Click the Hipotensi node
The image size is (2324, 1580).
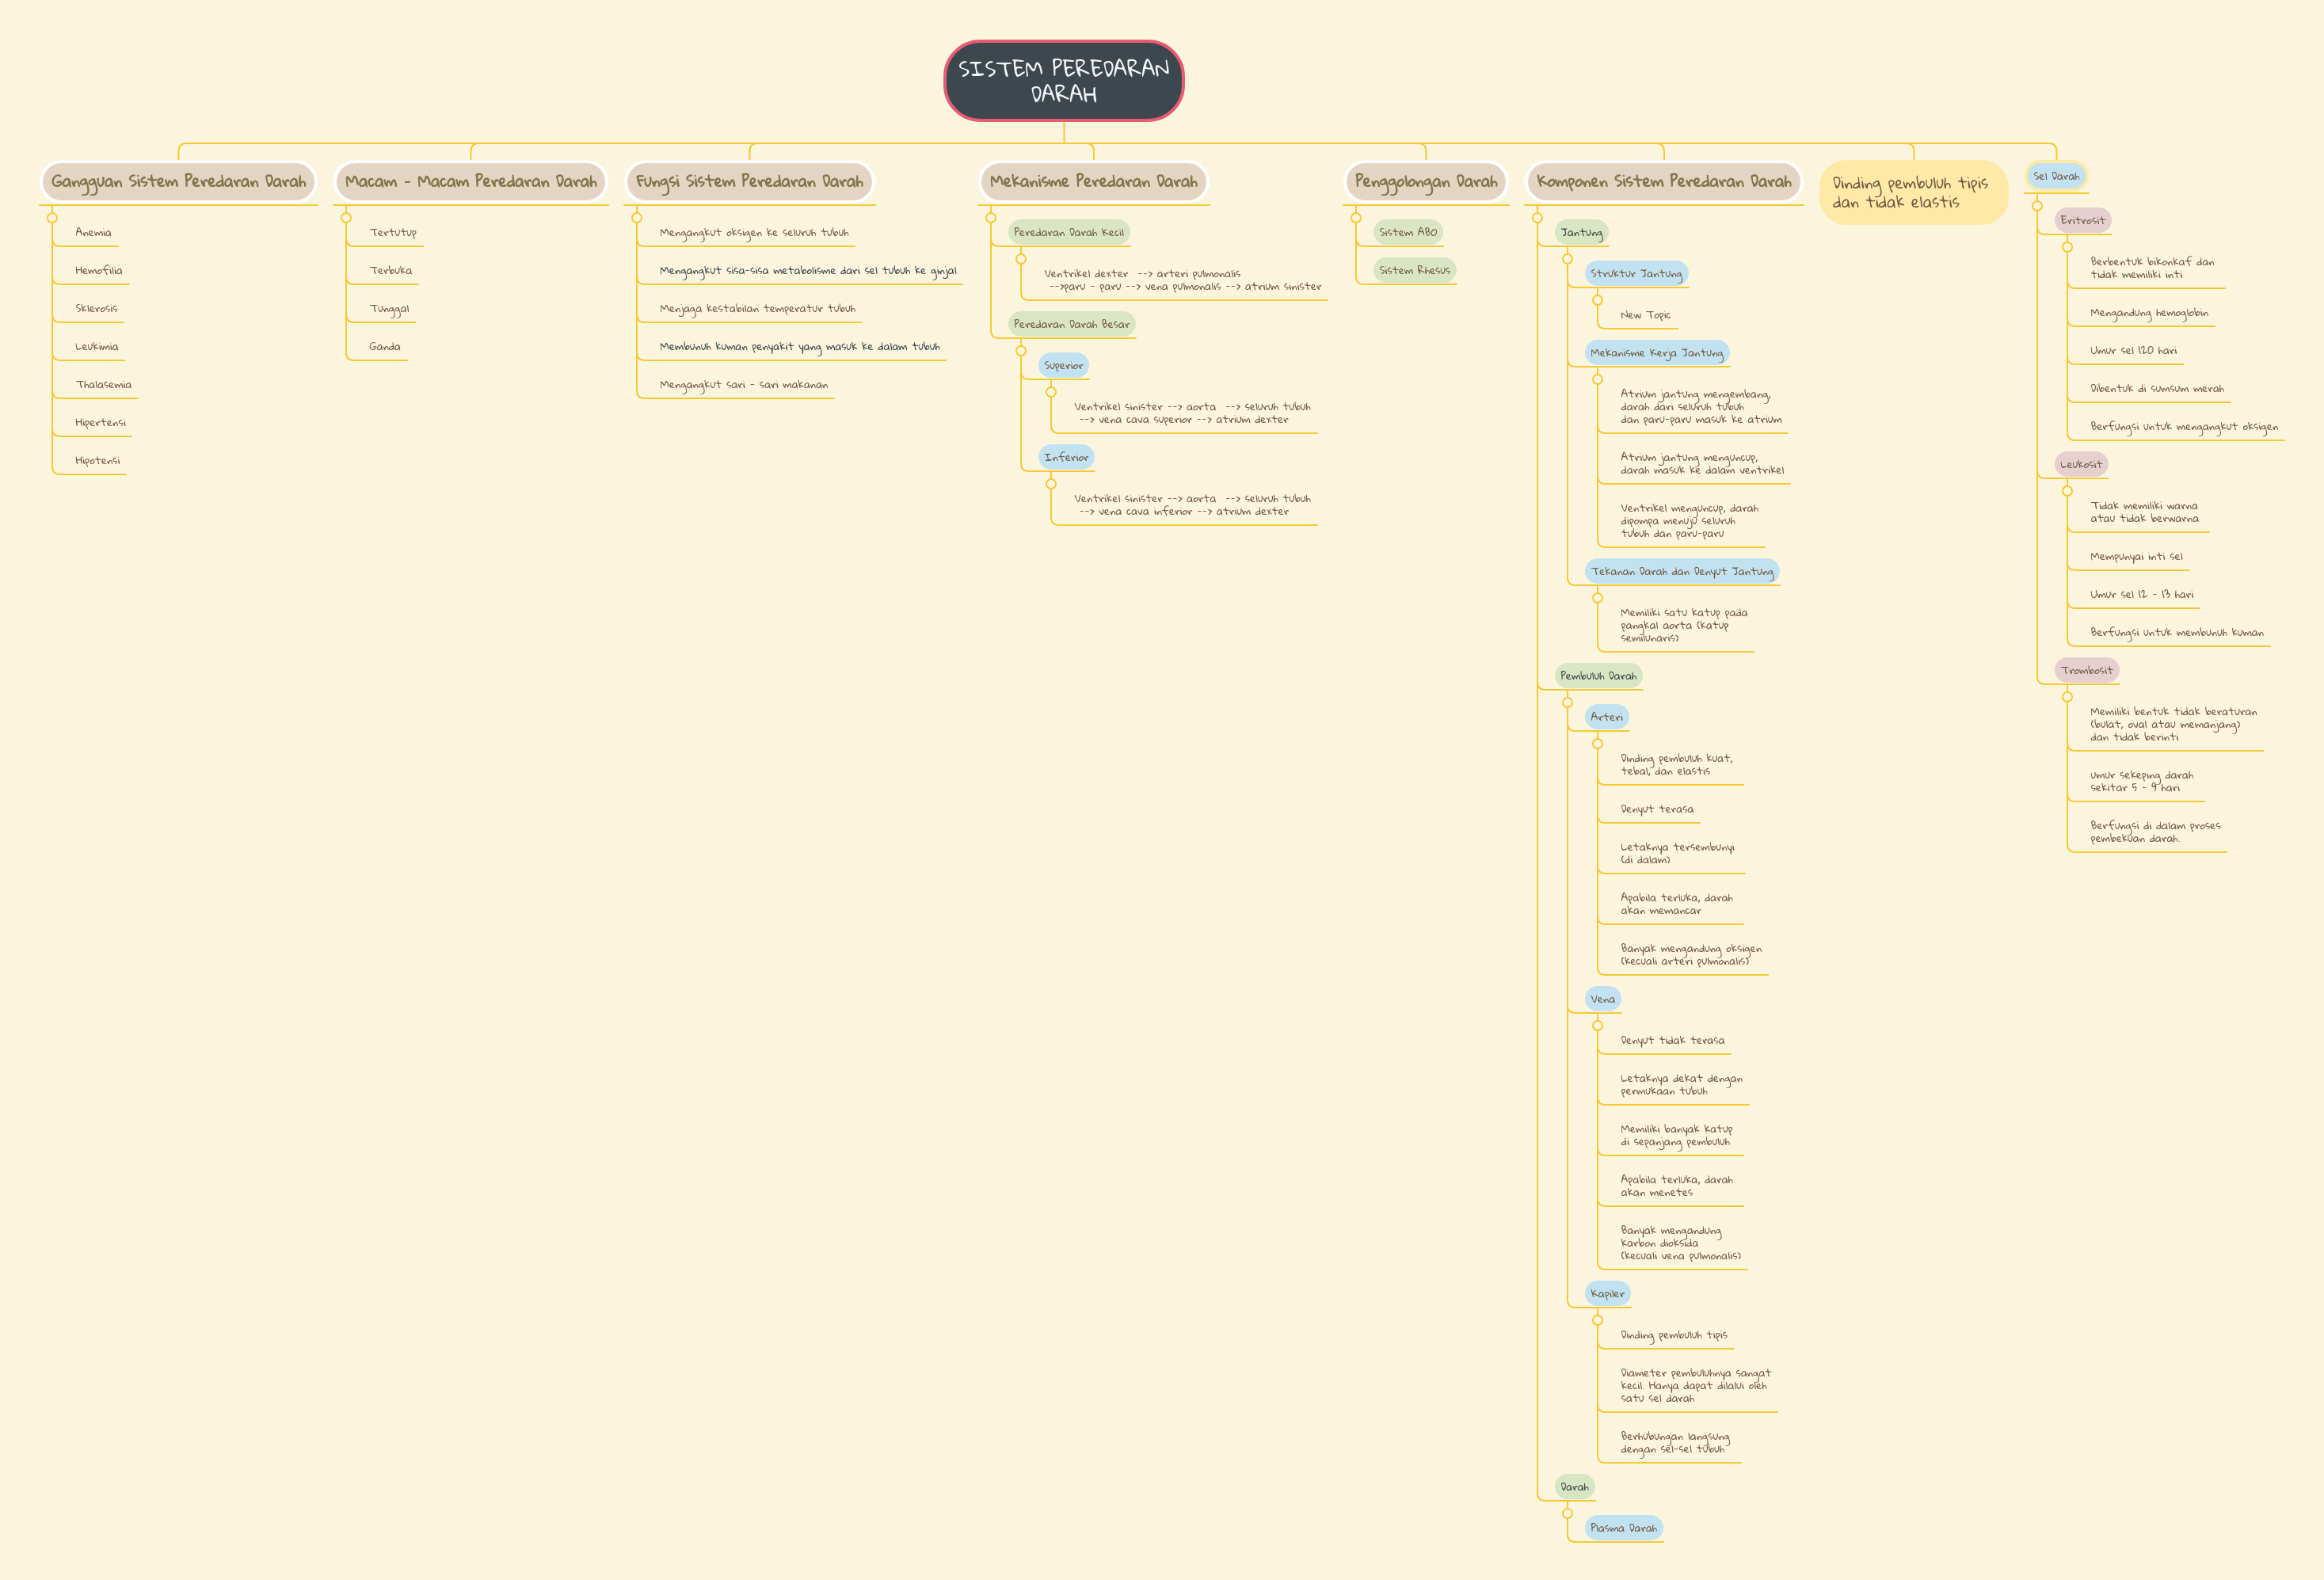97,460
